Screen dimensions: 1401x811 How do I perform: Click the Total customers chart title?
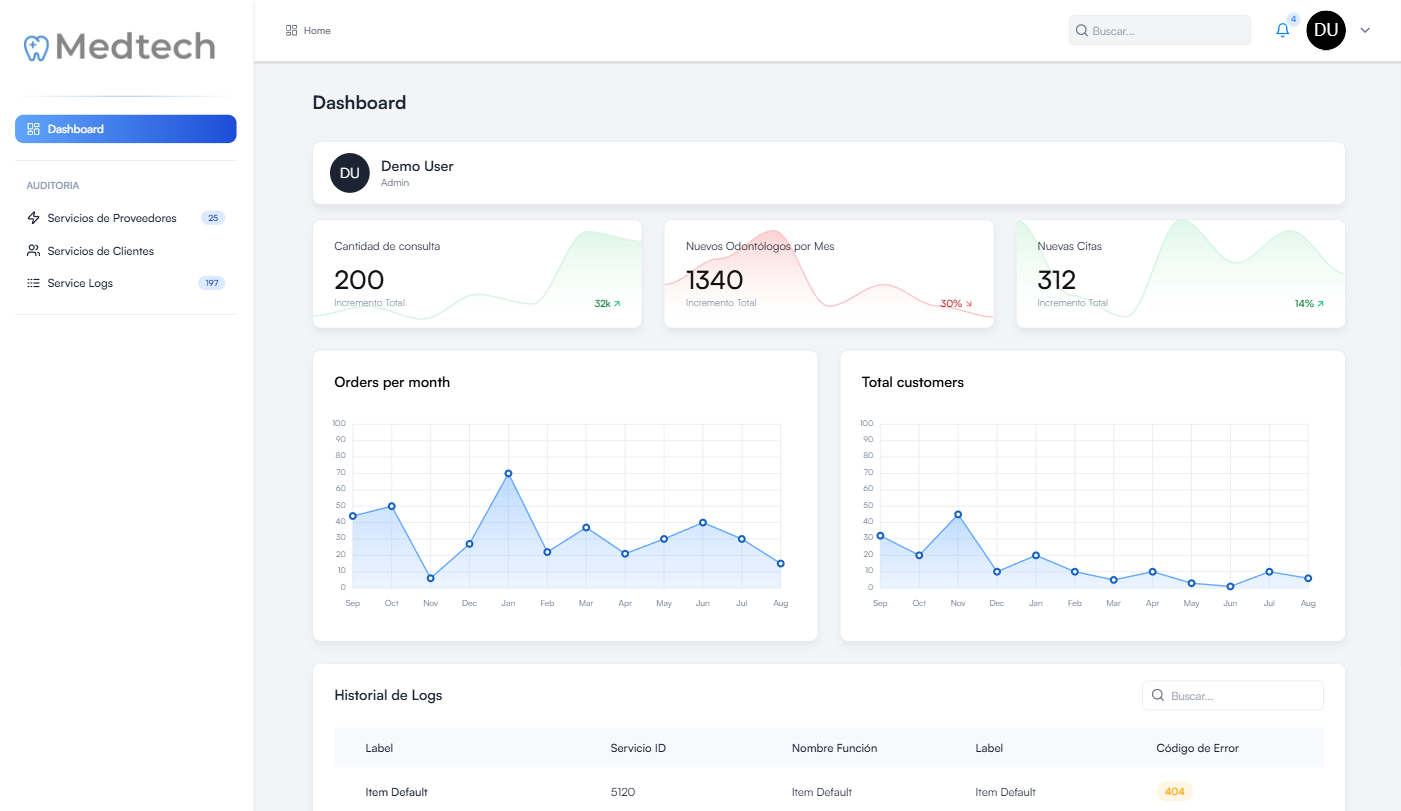(x=913, y=382)
